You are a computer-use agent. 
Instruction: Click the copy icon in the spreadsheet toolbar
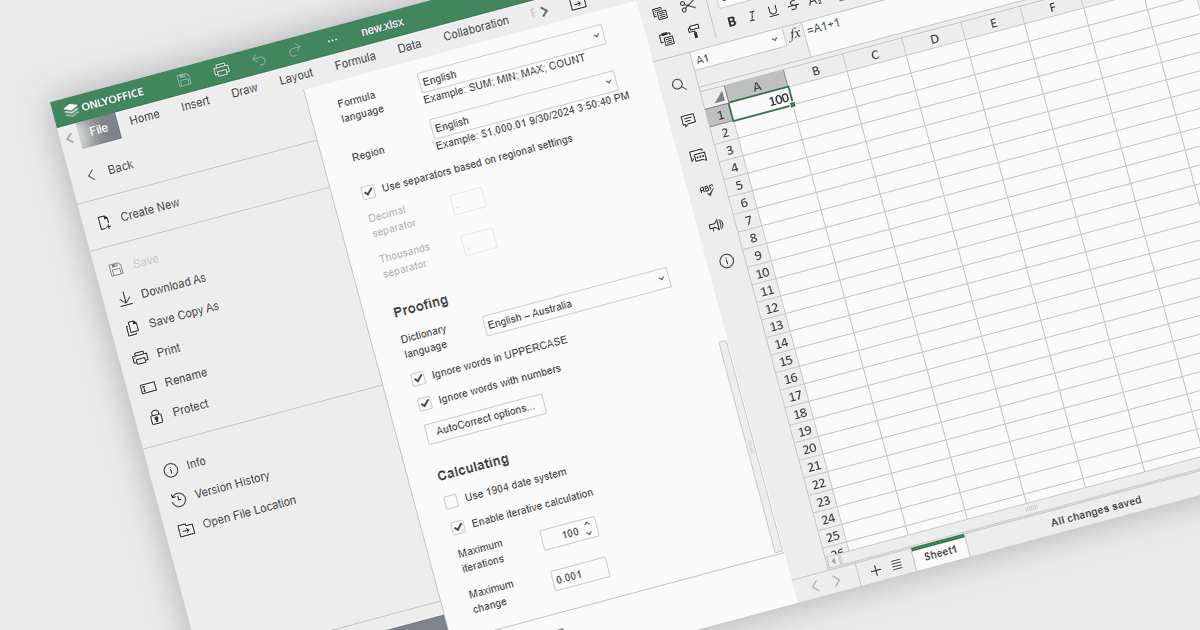point(659,13)
